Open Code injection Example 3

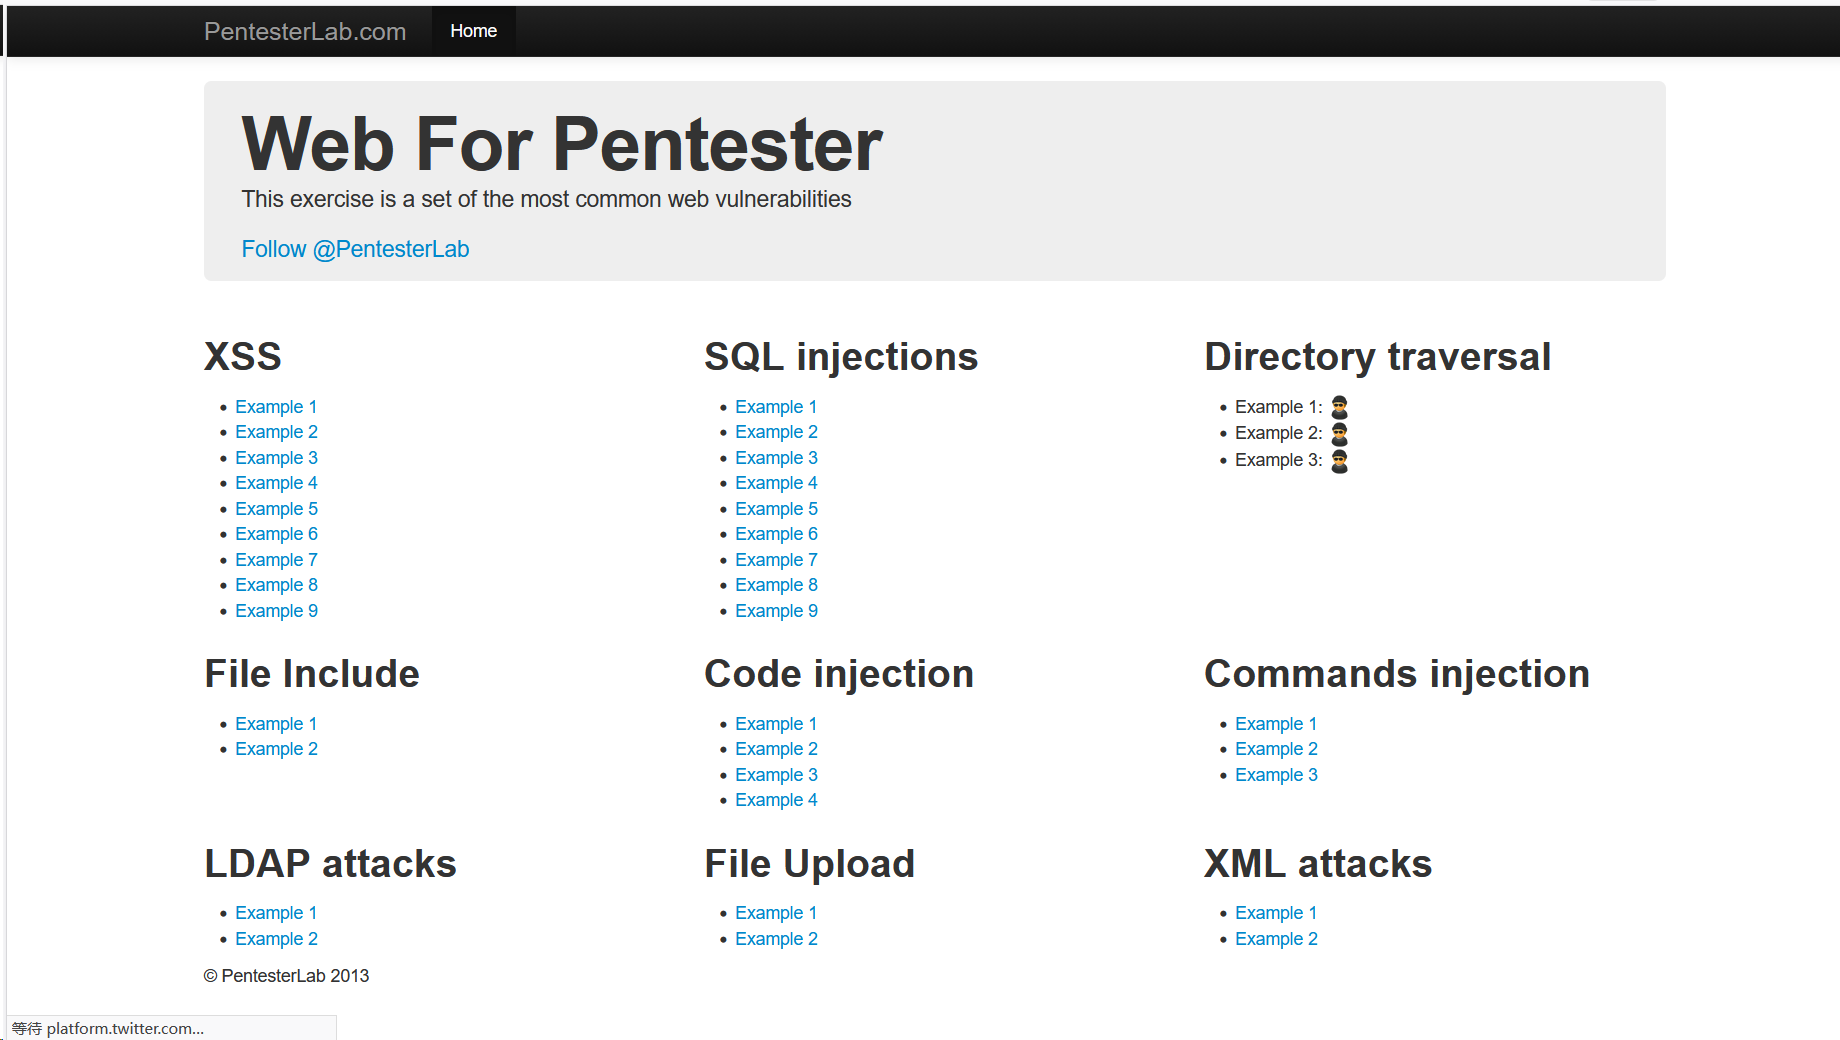click(x=776, y=775)
